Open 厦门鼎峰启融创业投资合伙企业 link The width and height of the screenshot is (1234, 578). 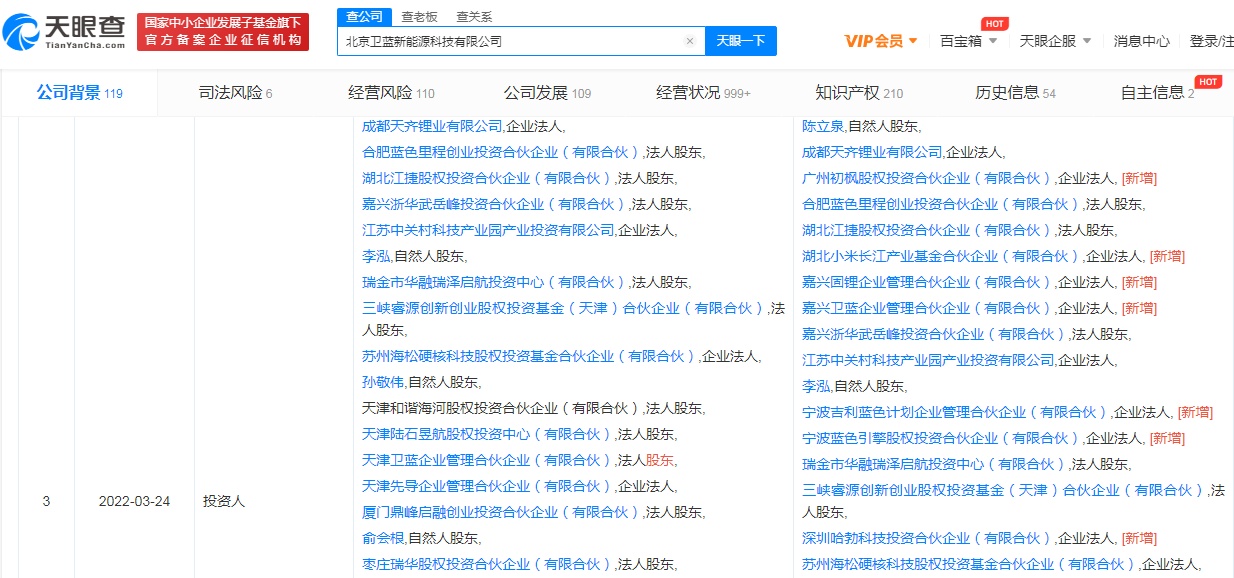pos(502,512)
